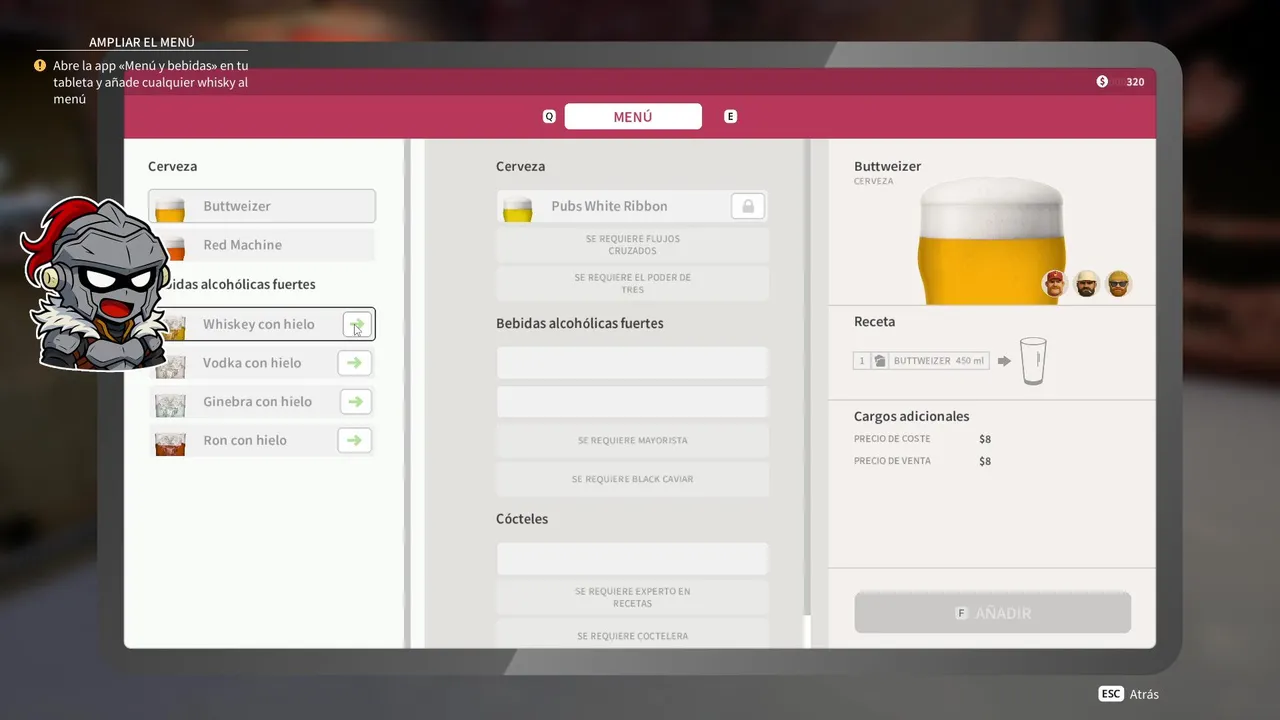Click locked slot Se requiere coctelera
This screenshot has width=1280, height=720.
(x=632, y=634)
